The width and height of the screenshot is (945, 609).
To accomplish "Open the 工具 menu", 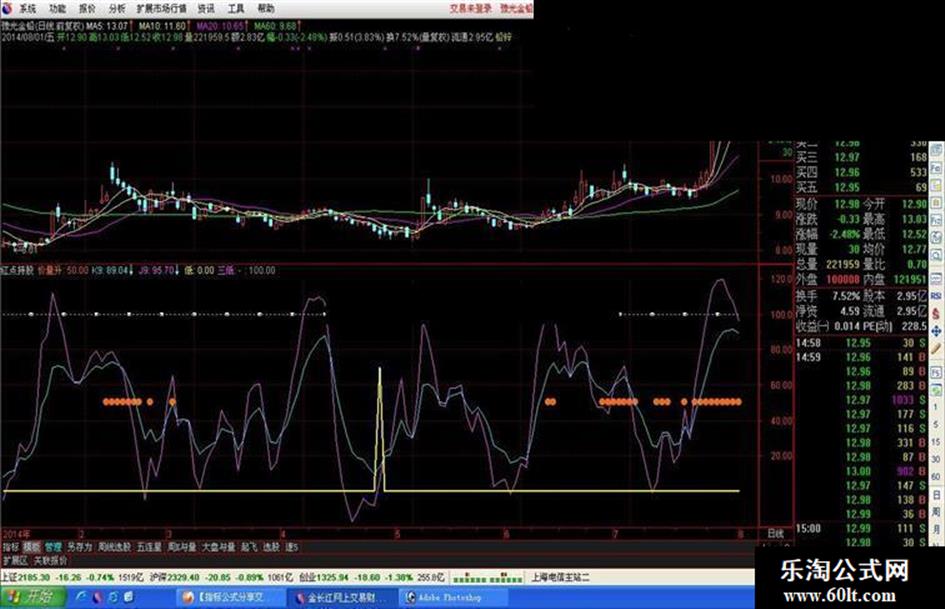I will click(x=236, y=8).
